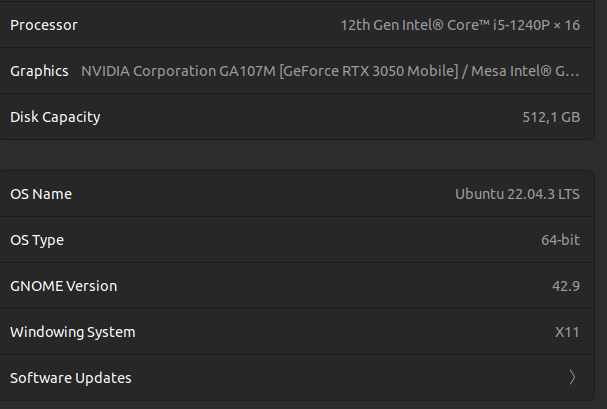Click the OS Name label
The image size is (607, 409).
(x=41, y=194)
